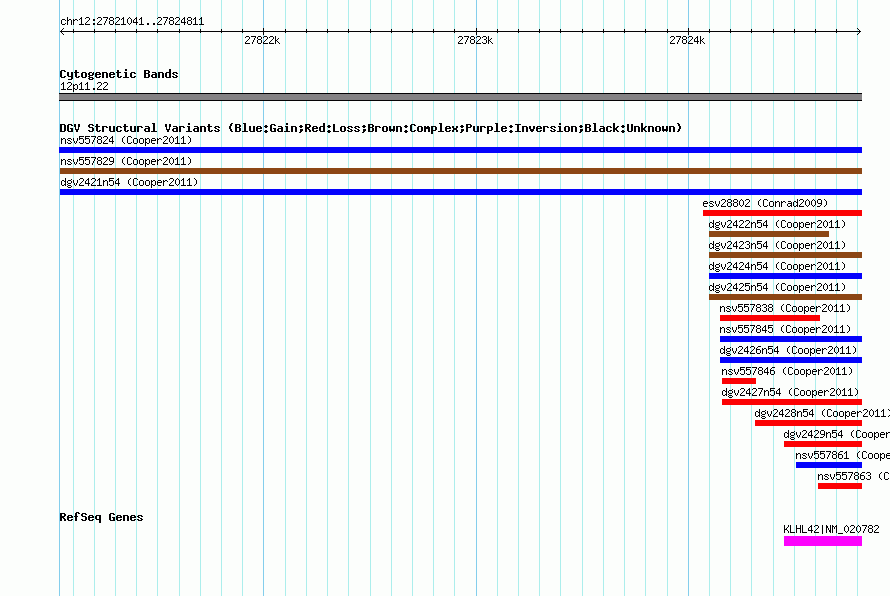Click the gray 12p11.22 cytogenetic band bar
Image resolution: width=890 pixels, height=596 pixels.
pyautogui.click(x=460, y=97)
